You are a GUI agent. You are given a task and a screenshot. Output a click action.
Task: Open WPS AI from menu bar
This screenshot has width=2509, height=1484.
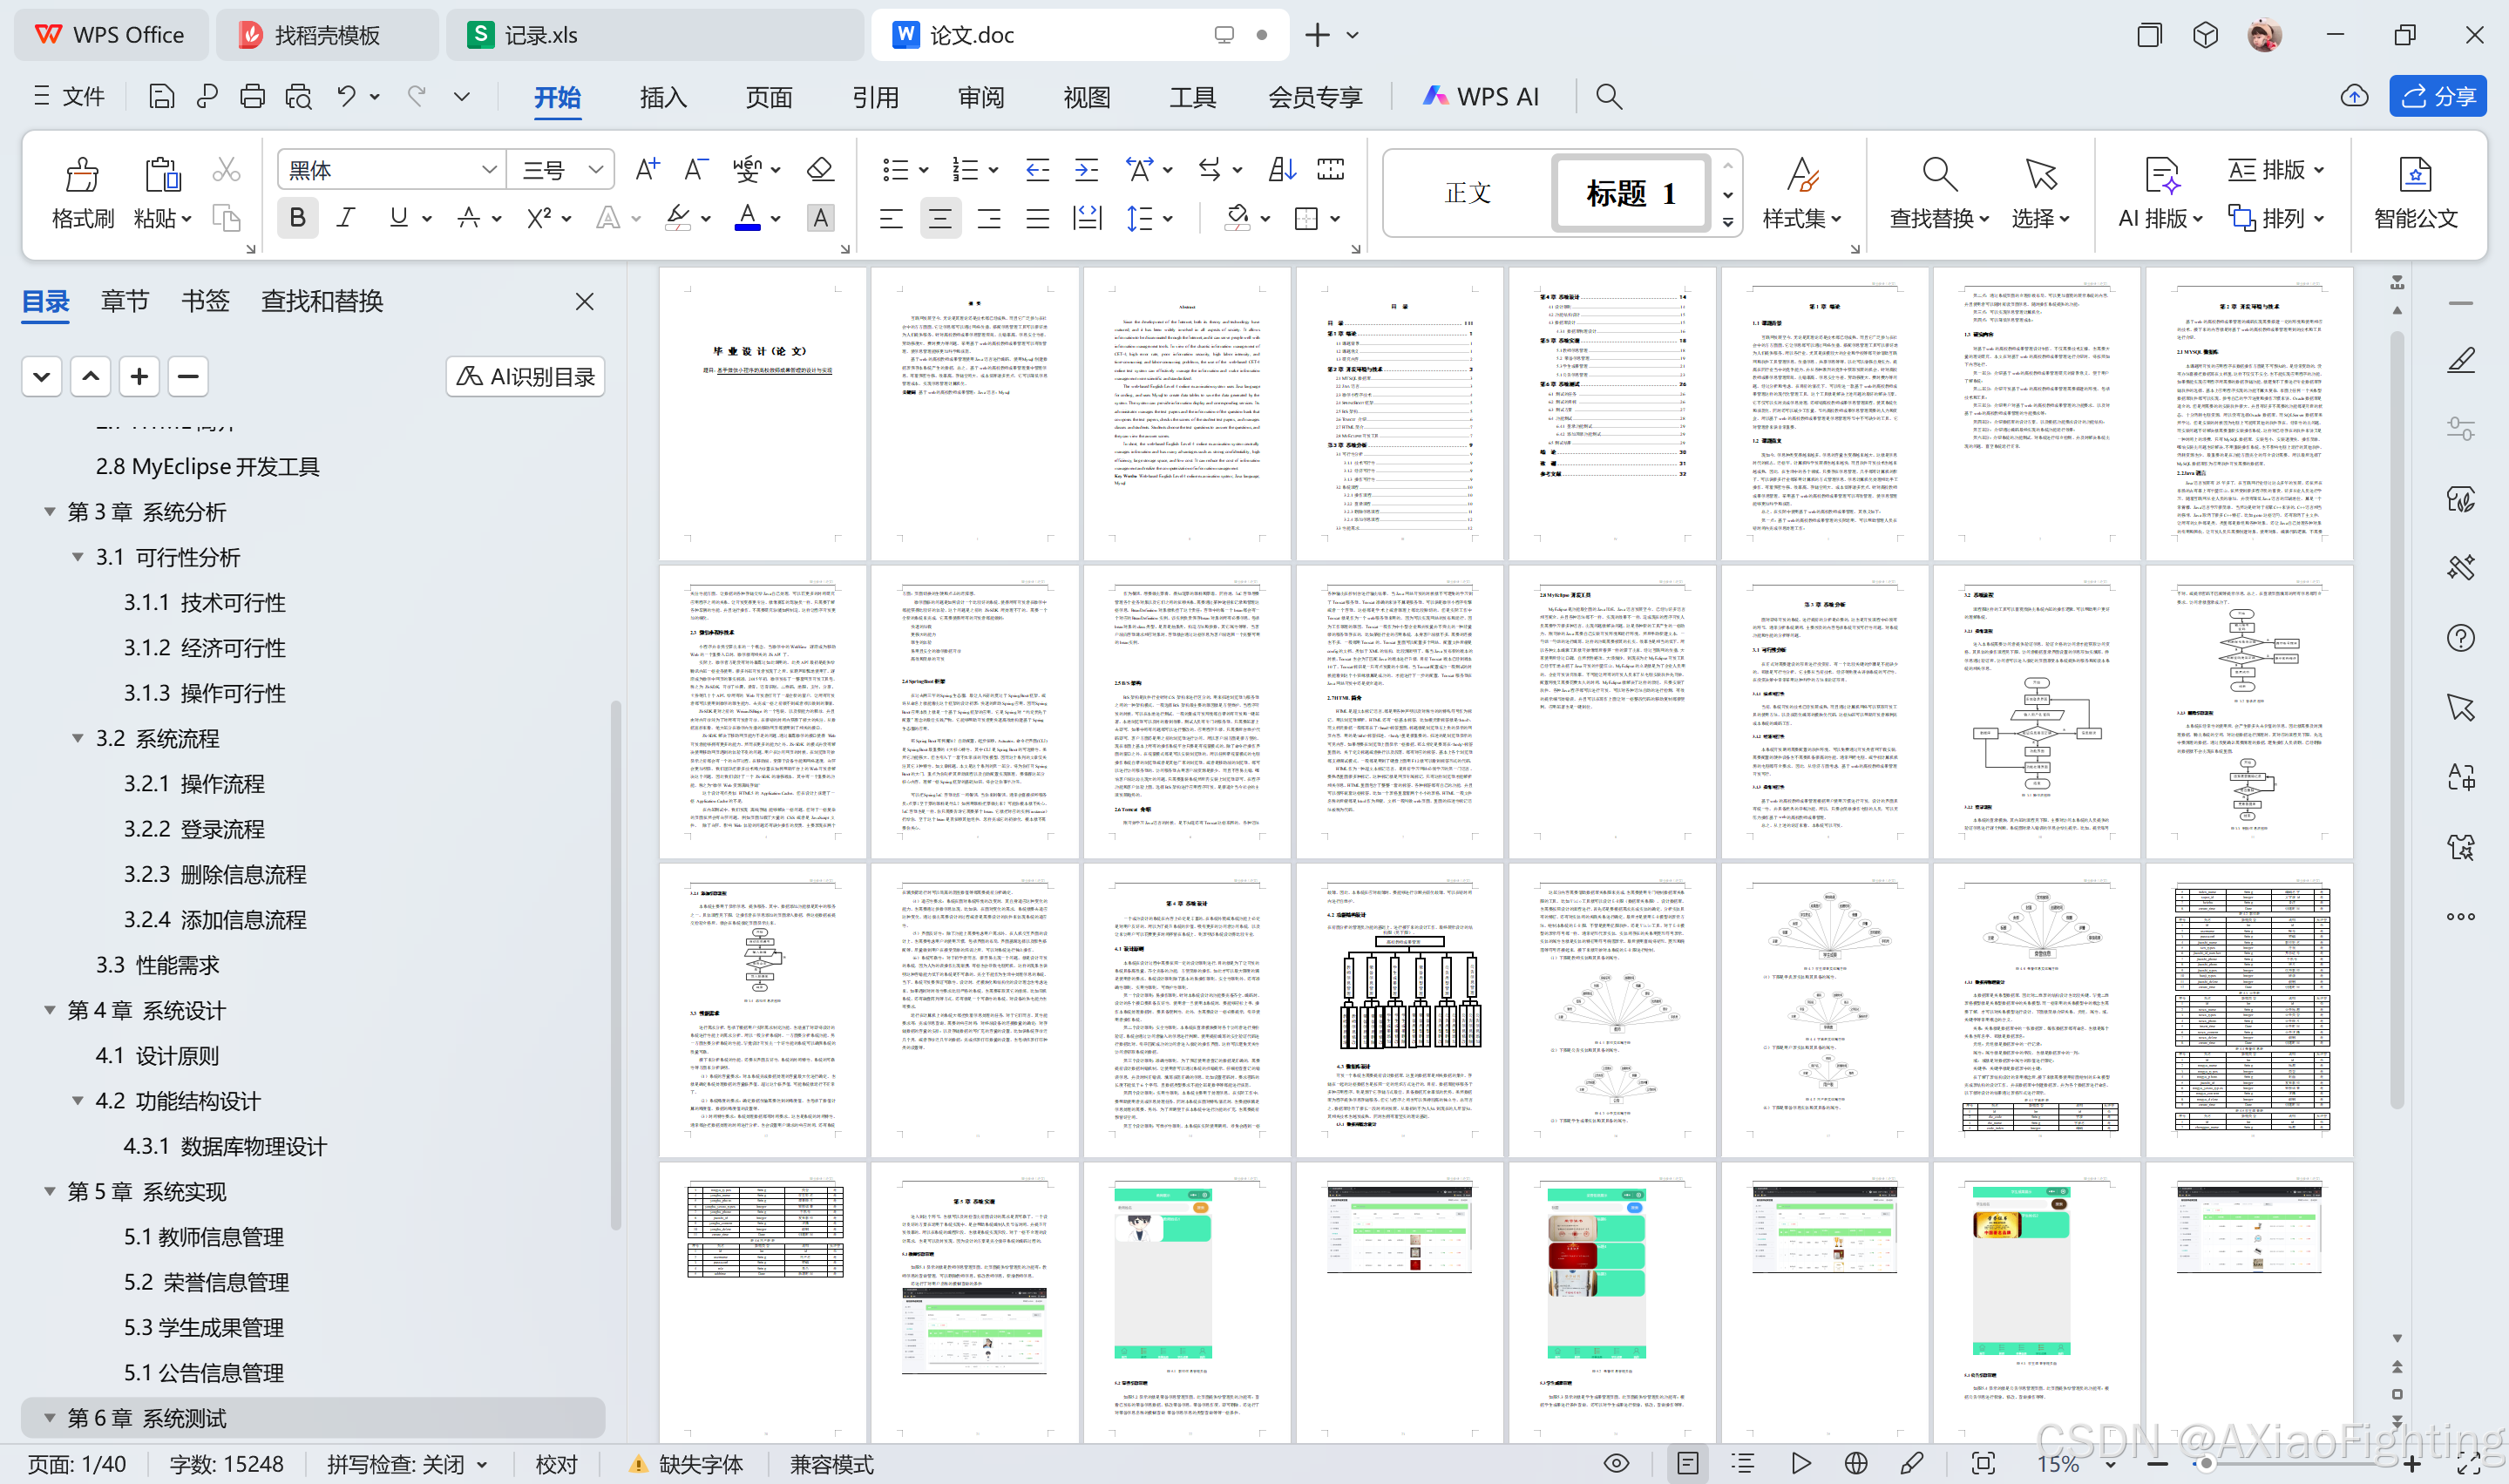(1482, 96)
